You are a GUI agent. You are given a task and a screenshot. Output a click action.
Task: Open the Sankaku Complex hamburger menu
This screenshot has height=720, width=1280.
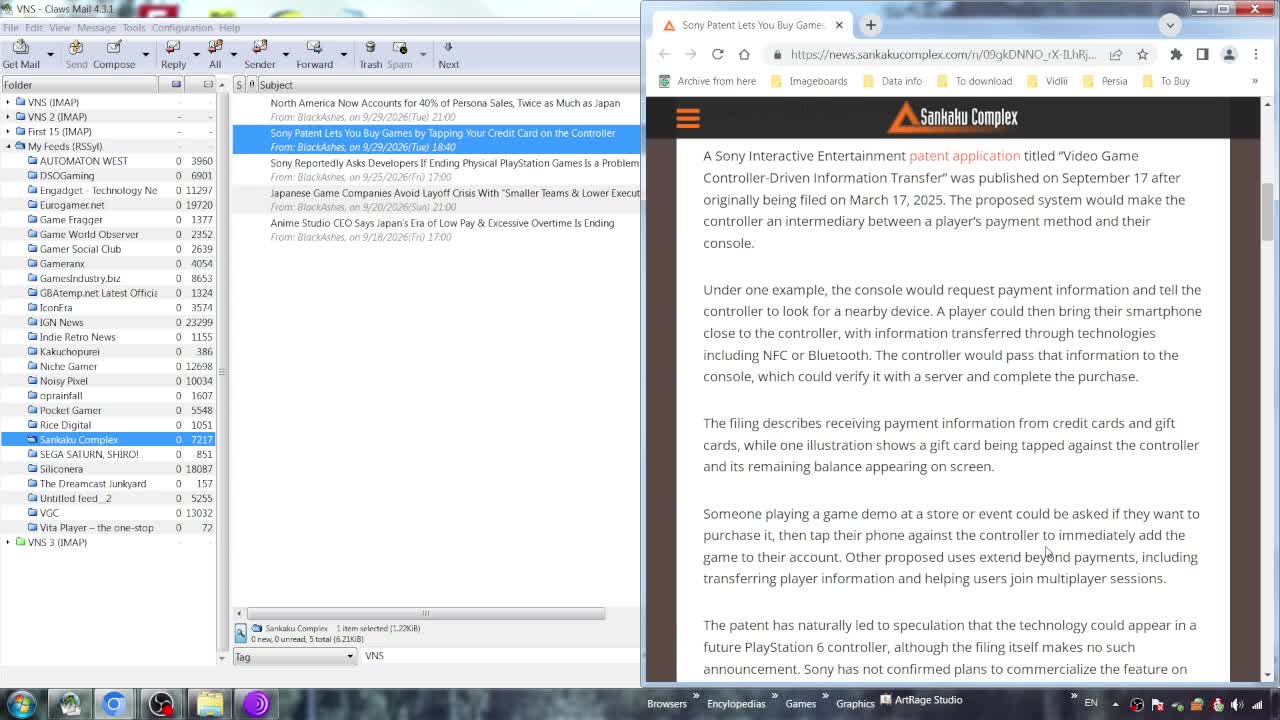click(687, 118)
